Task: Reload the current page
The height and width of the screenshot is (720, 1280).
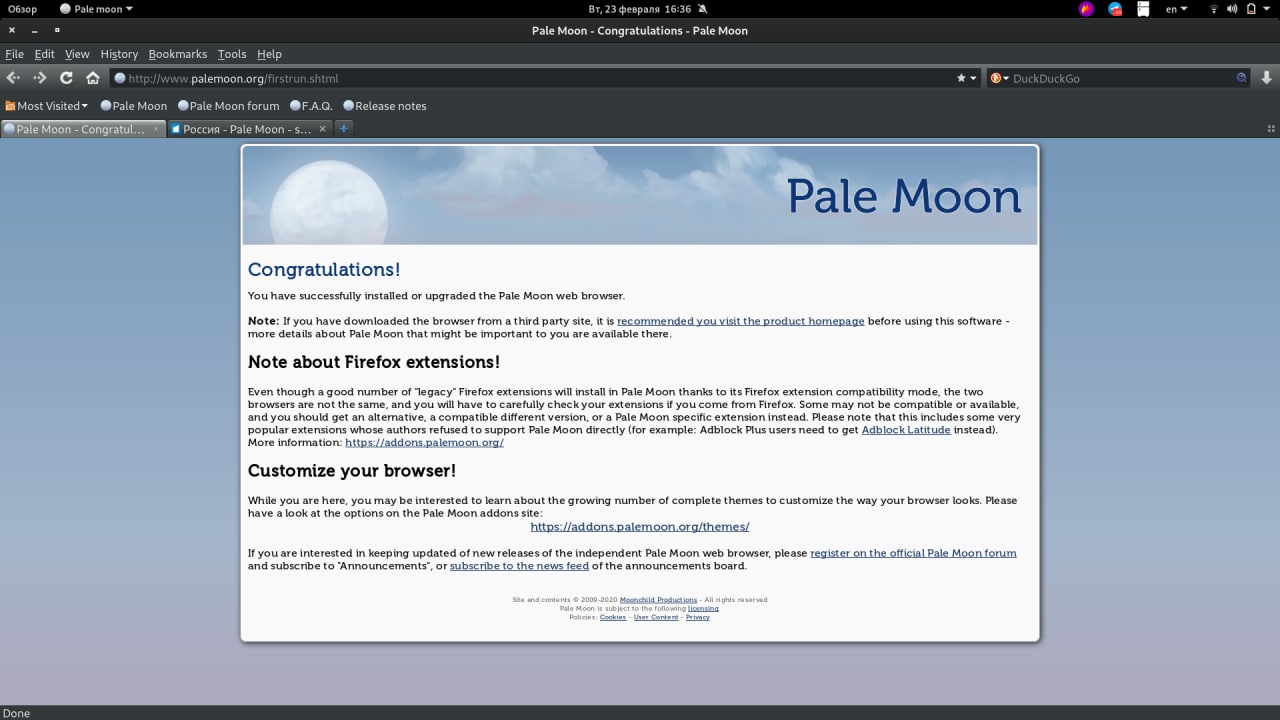Action: (67, 78)
